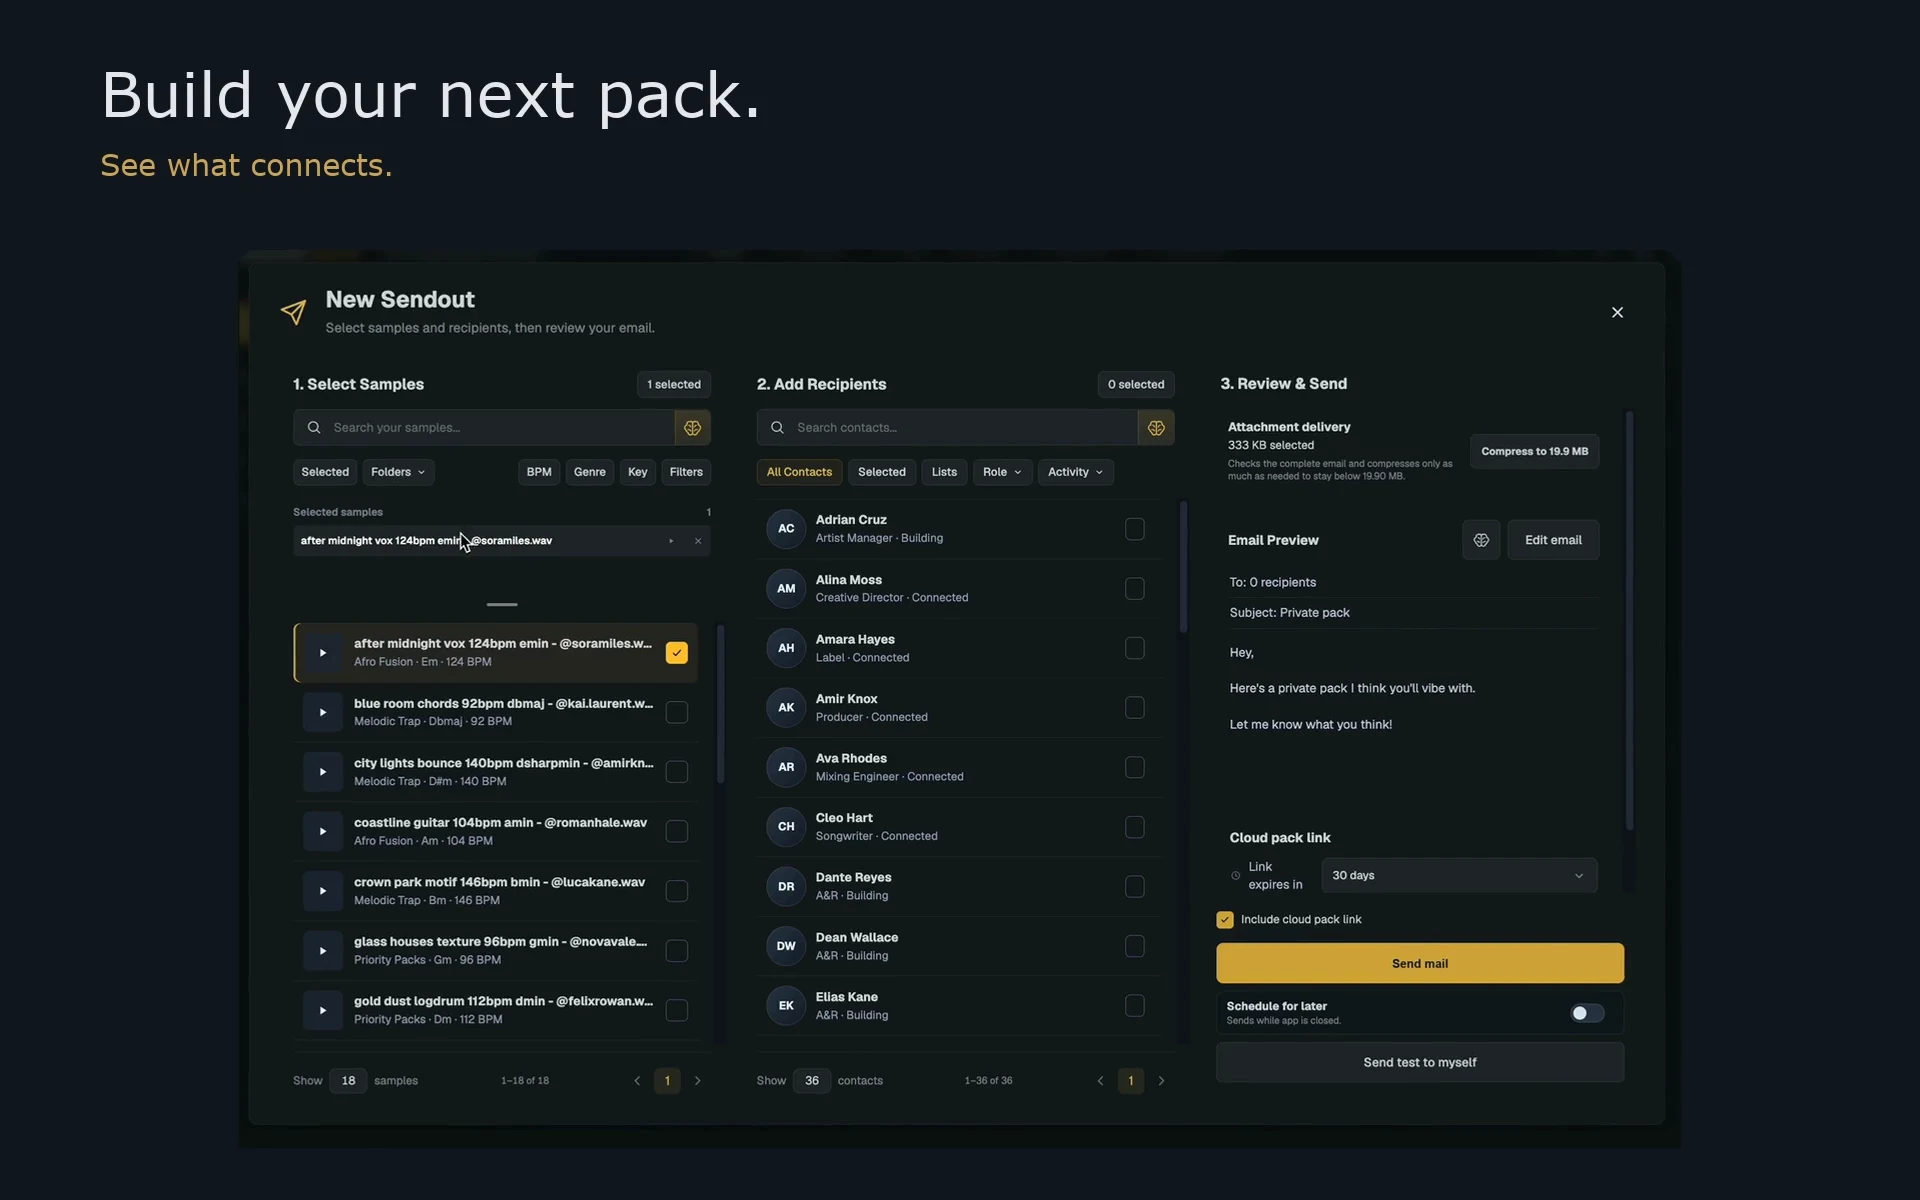Click the Elias Kane EK avatar
1920x1200 pixels.
click(786, 1005)
